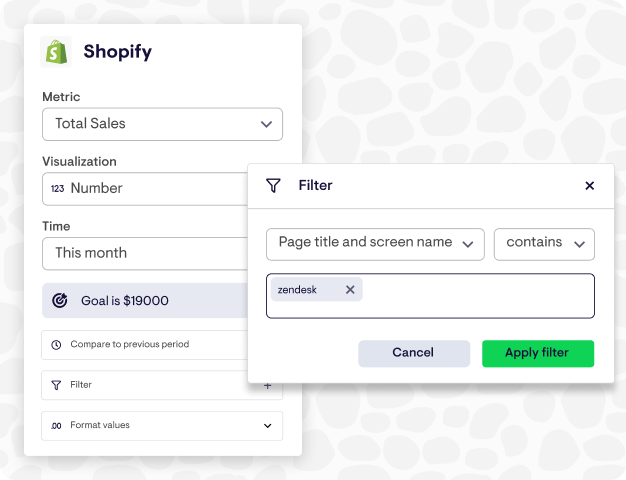Screen dimensions: 626x480
Task: Click the funnel icon in Filter dialog header
Action: point(273,185)
